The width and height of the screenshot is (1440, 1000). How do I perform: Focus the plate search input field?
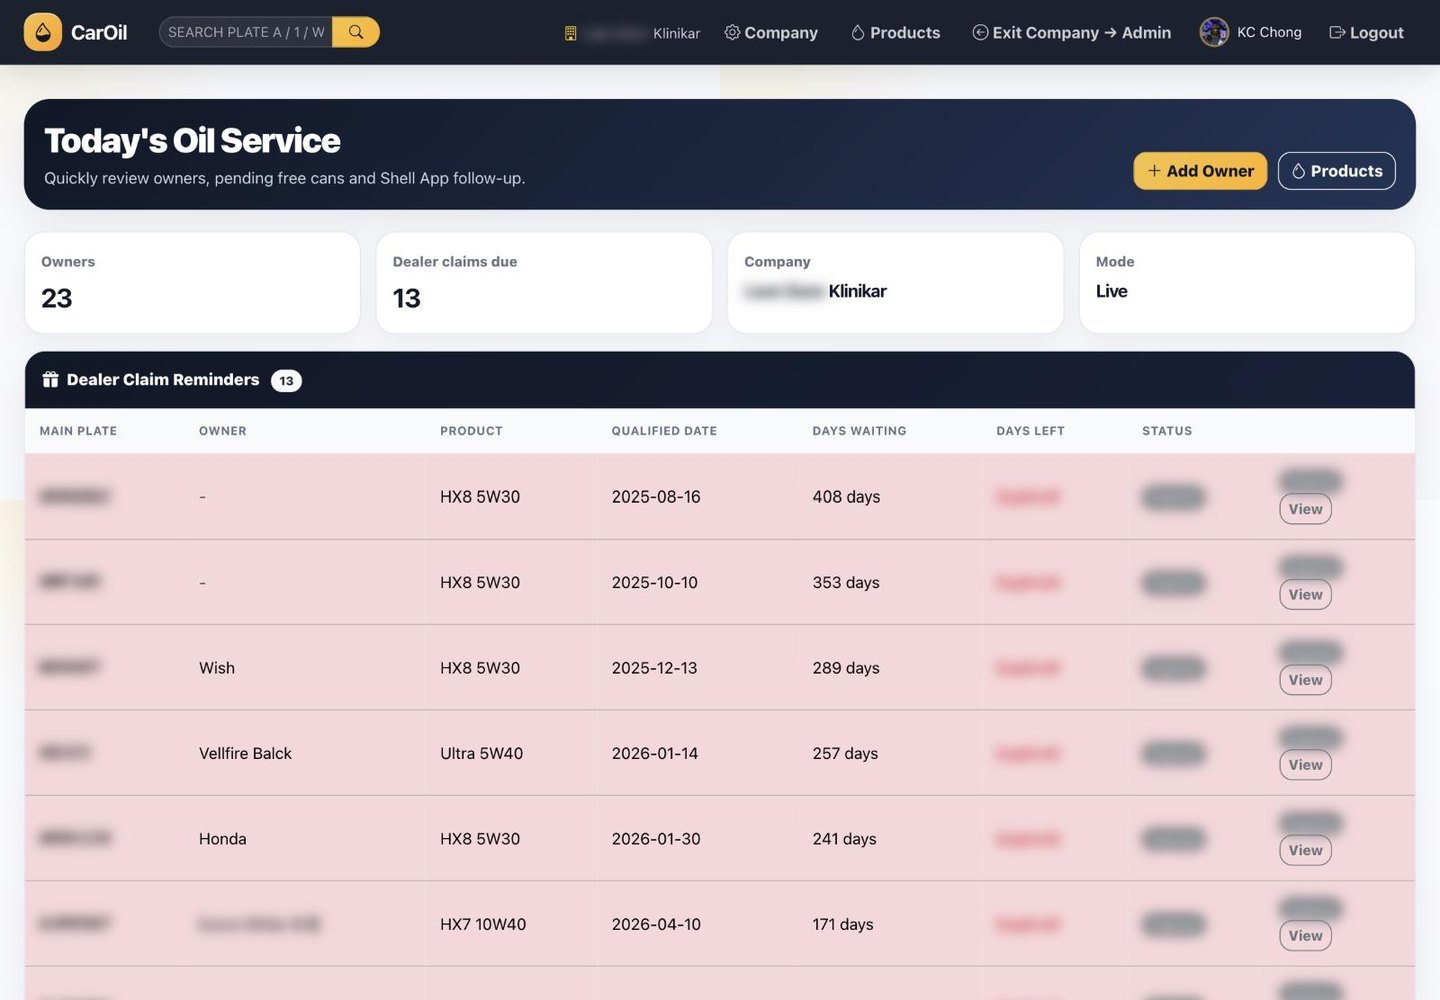click(x=246, y=32)
